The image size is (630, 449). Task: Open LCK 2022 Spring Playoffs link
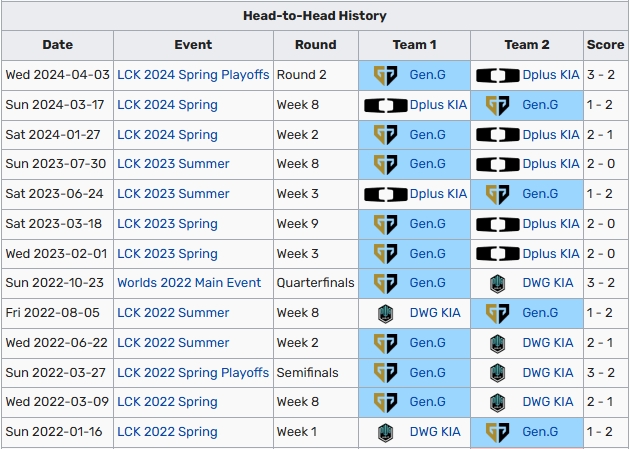[x=193, y=372]
